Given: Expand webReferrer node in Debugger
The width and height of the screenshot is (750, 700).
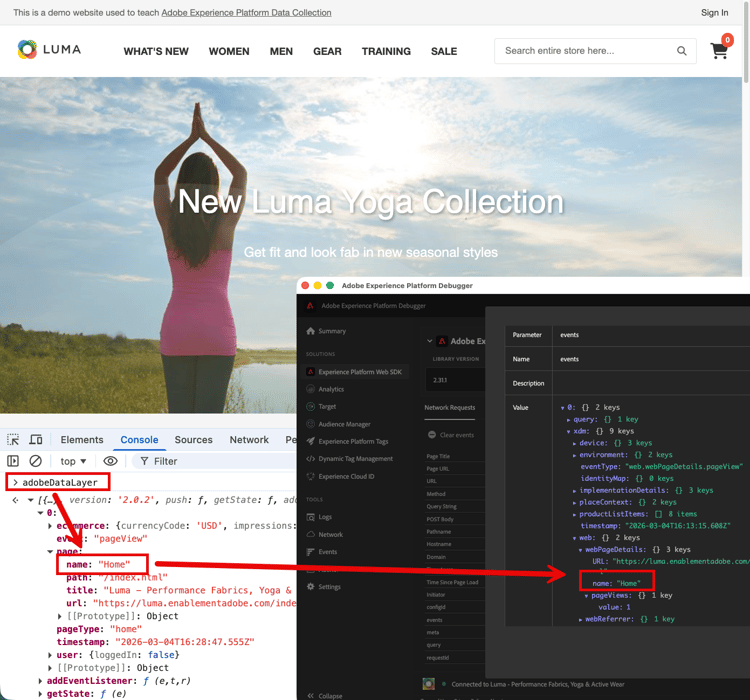Looking at the screenshot, I should coord(580,619).
